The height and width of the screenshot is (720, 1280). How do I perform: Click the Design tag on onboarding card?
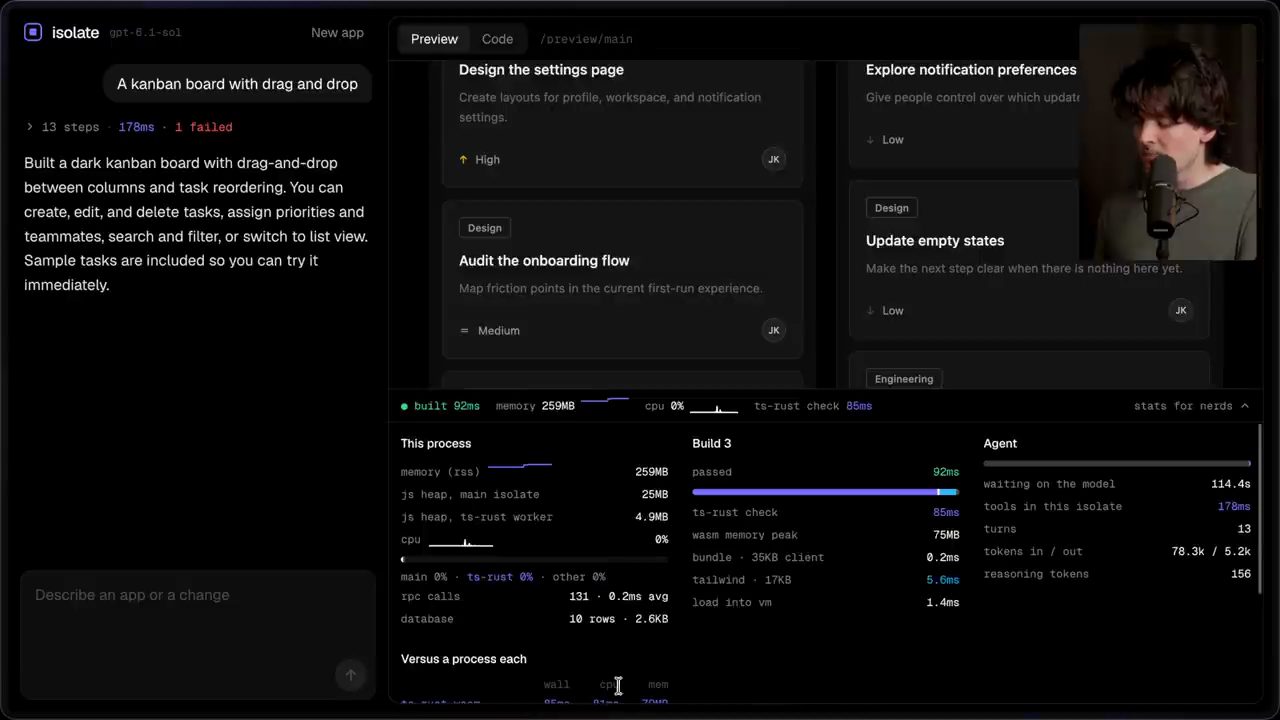[x=485, y=228]
